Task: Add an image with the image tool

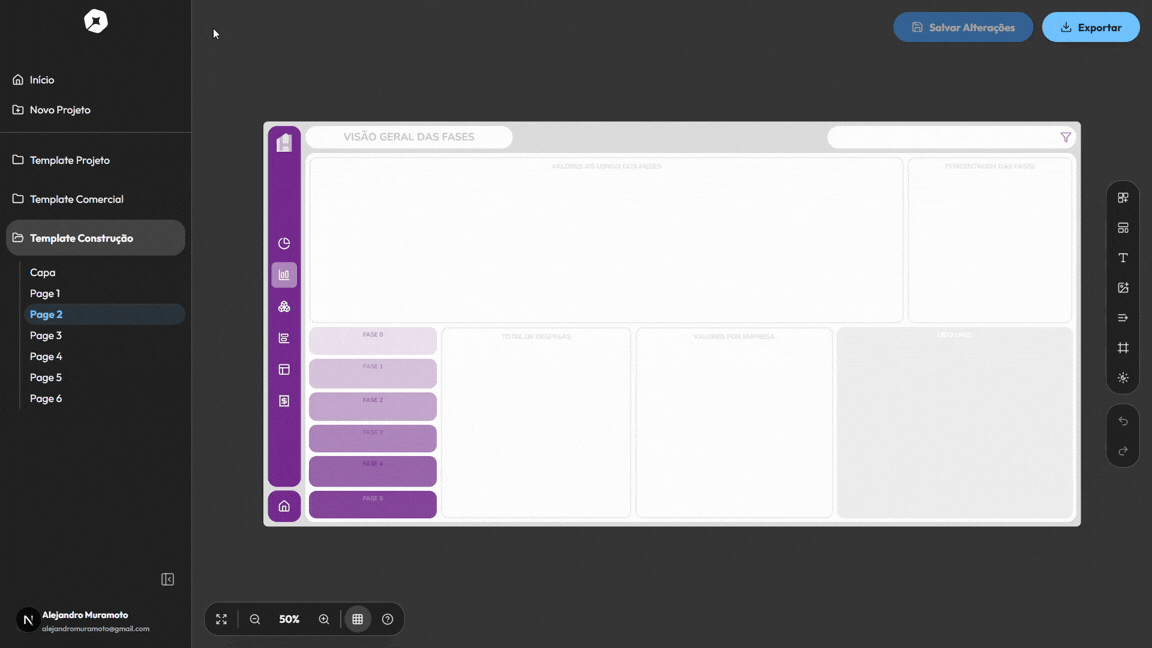Action: (x=1123, y=288)
